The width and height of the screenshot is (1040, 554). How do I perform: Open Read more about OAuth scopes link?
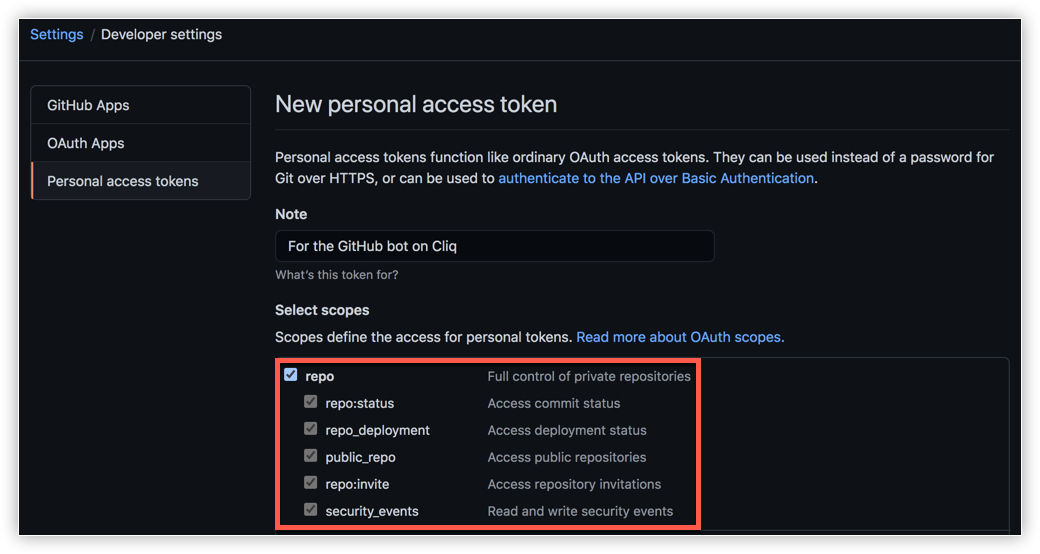pos(680,337)
